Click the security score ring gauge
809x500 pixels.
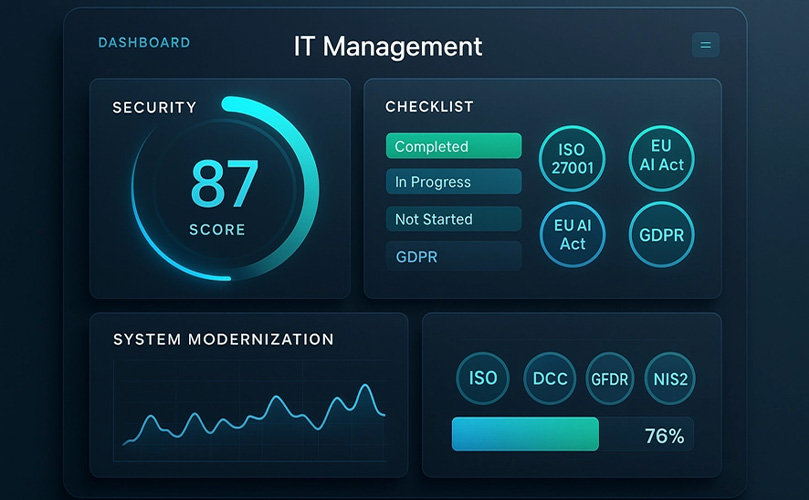(225, 188)
